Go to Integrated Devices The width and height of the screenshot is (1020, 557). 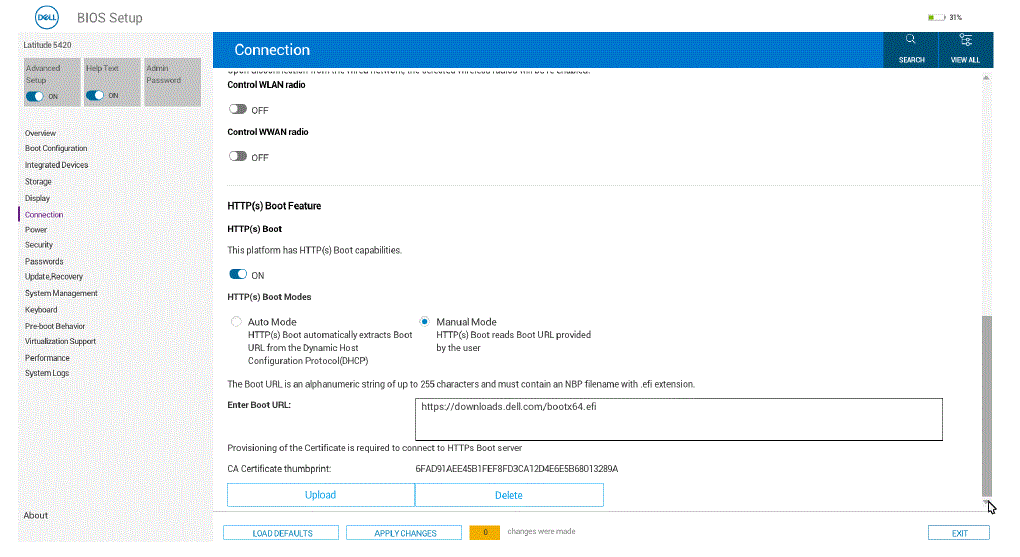tap(57, 165)
